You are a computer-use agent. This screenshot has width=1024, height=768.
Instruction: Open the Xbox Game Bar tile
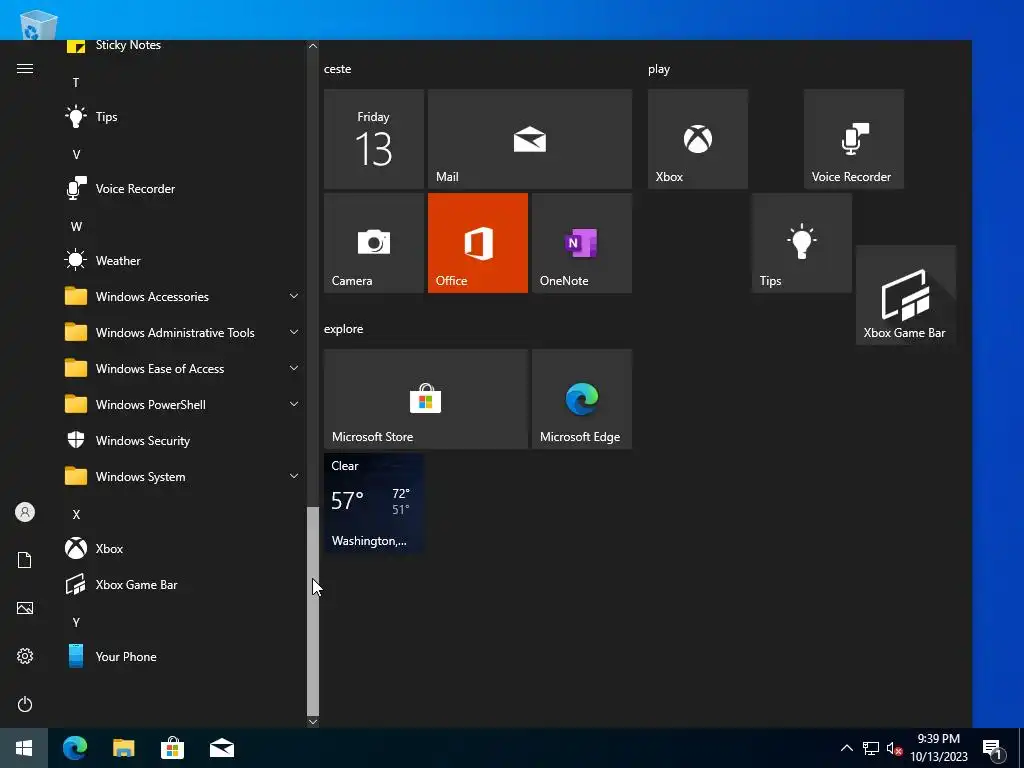[x=906, y=295]
